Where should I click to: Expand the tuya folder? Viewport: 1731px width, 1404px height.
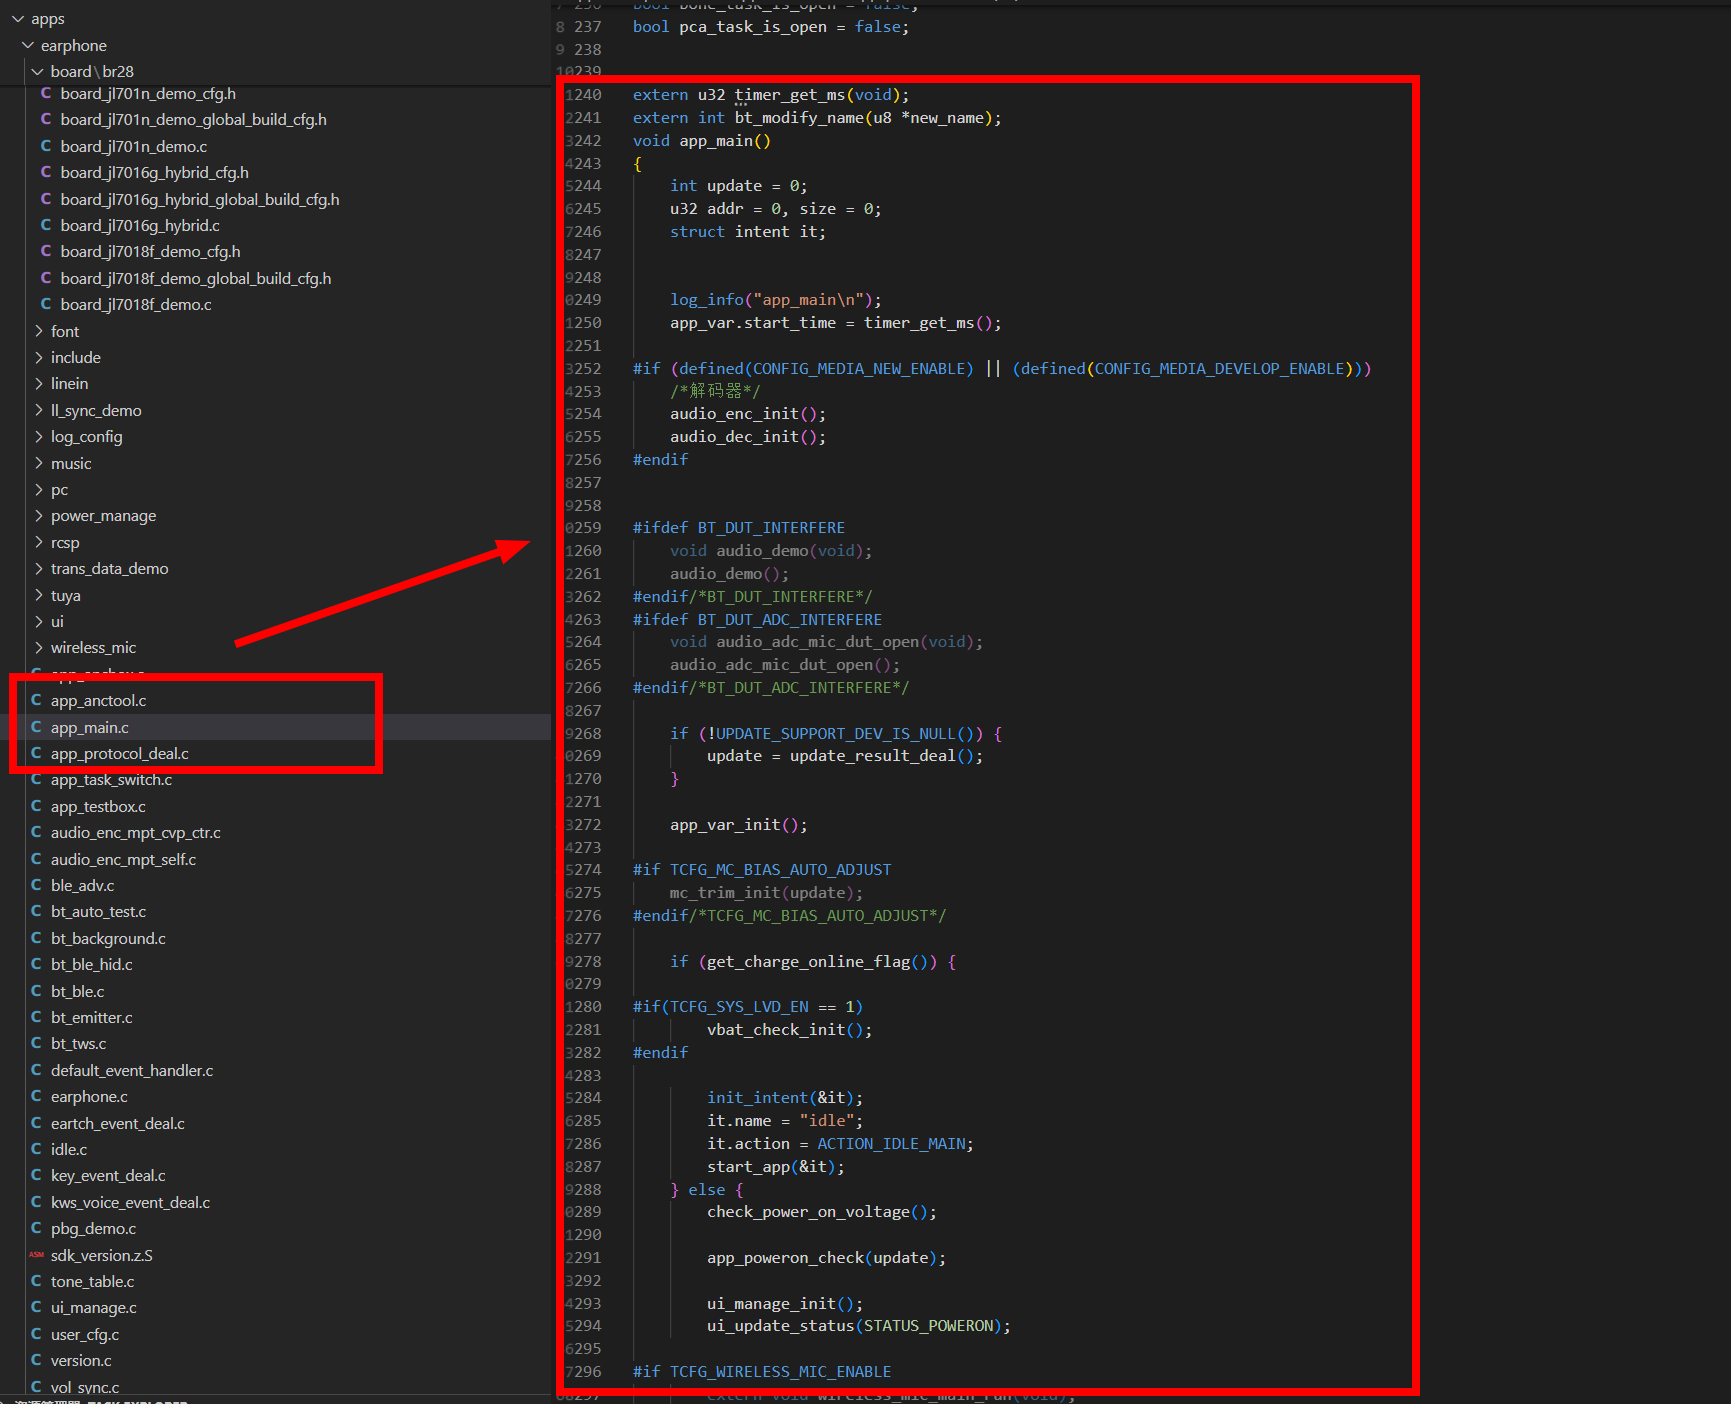pyautogui.click(x=38, y=595)
